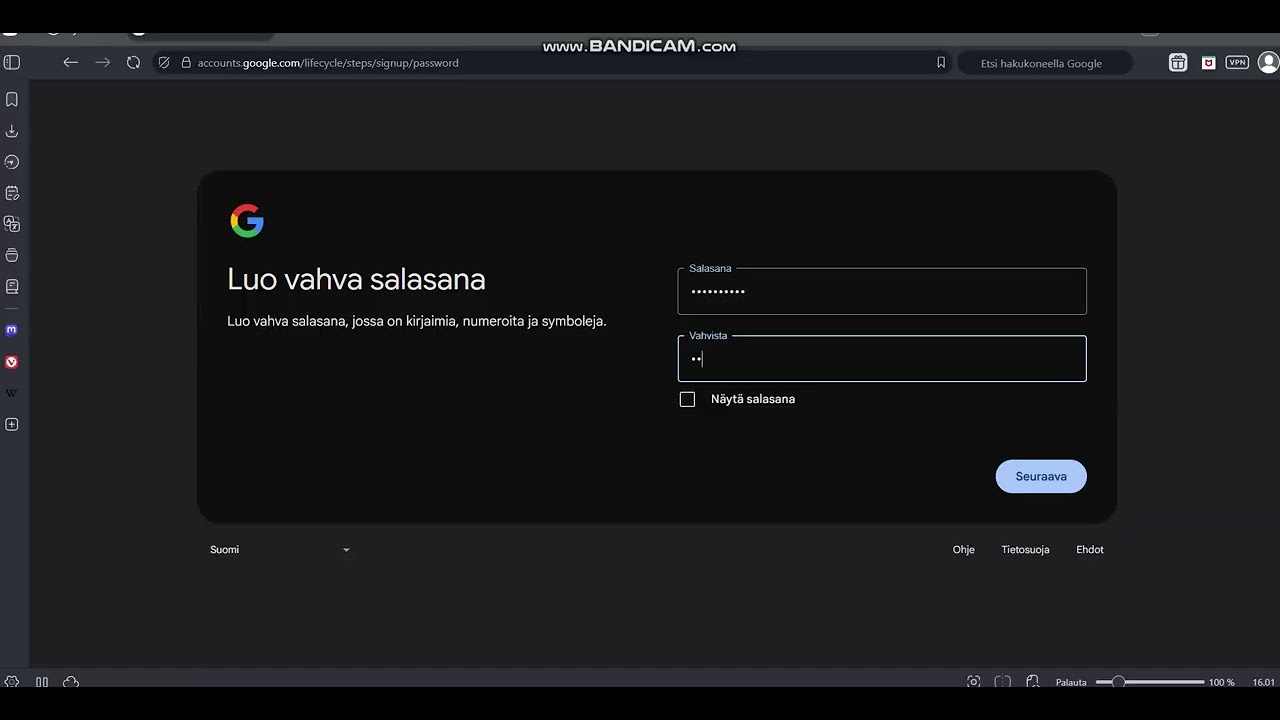The image size is (1280, 720).
Task: Open the Window panel in the sidebar
Action: (12, 255)
